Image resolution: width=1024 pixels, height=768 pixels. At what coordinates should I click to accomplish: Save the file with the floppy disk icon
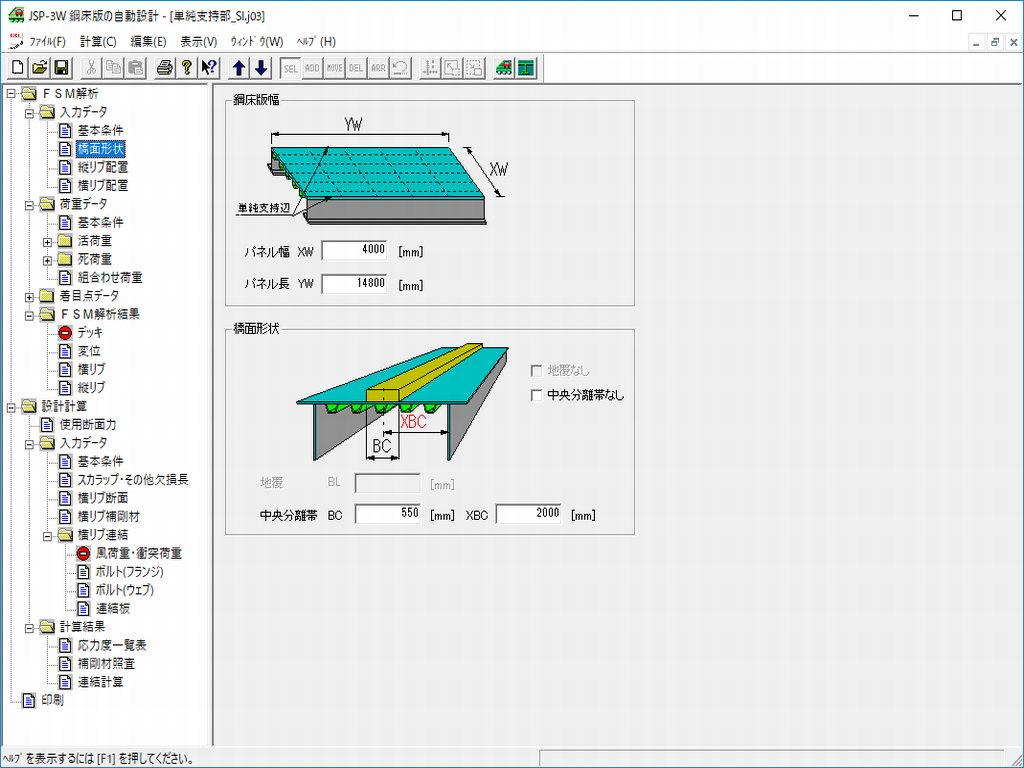pos(61,68)
